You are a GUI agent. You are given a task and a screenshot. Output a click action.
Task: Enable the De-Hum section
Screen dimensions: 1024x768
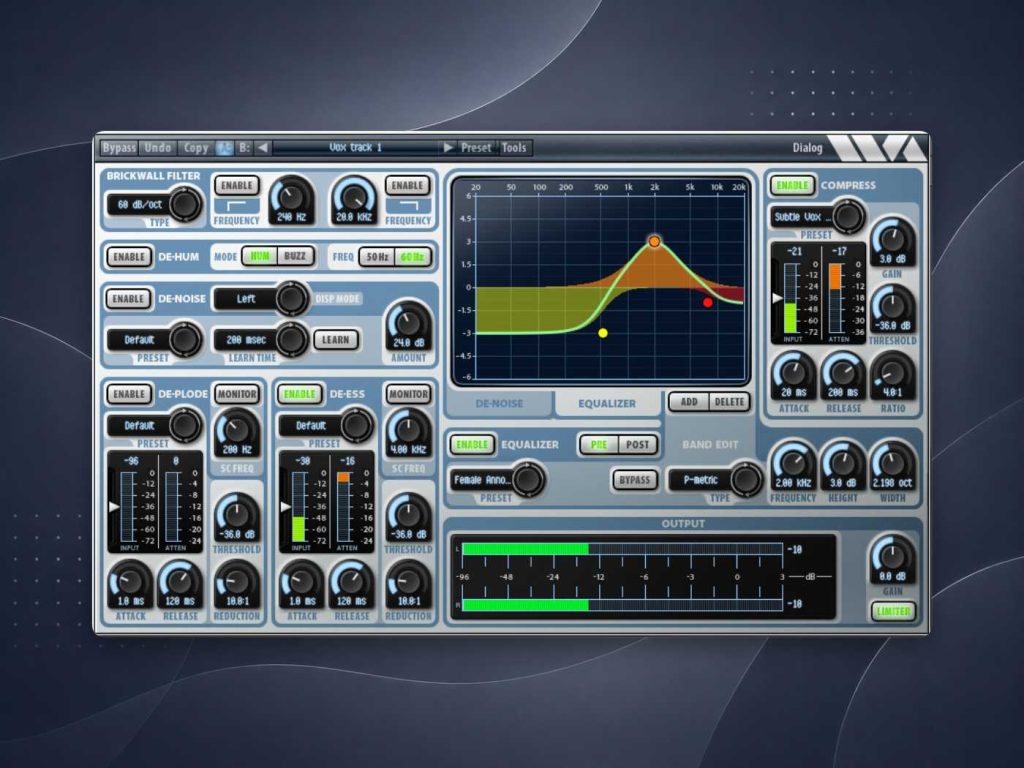click(x=129, y=257)
